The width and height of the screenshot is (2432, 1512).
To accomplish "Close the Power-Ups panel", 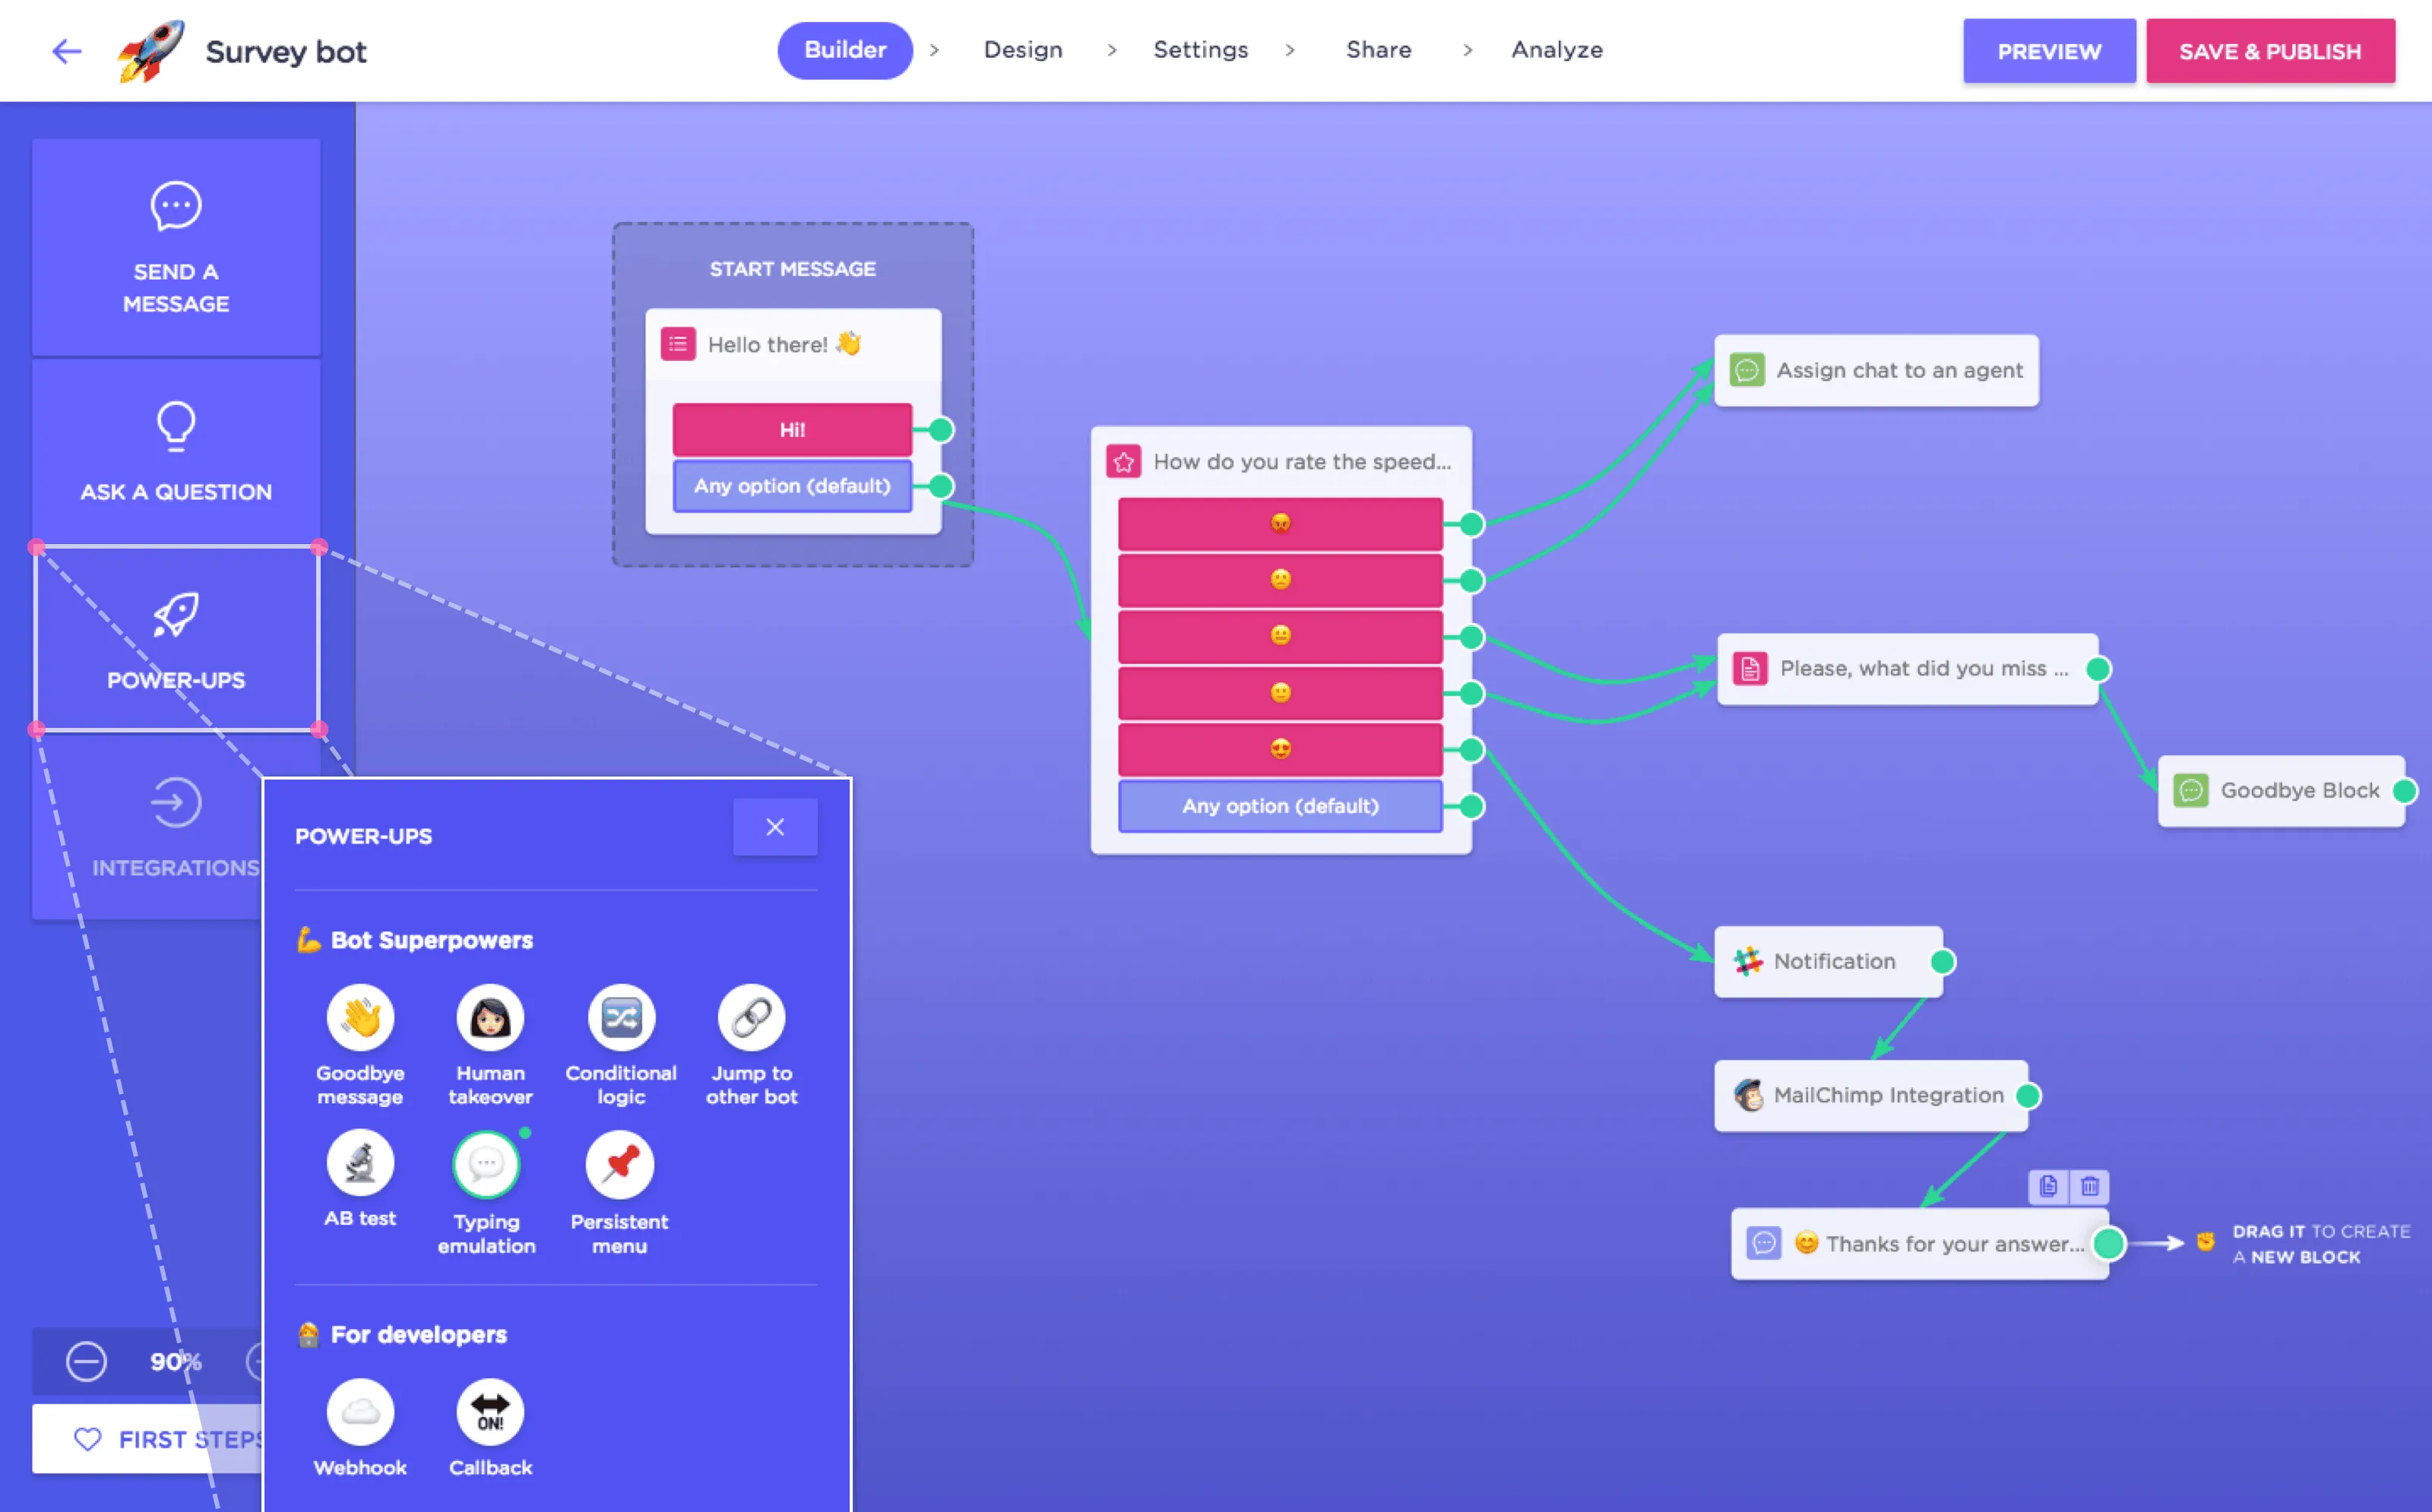I will [775, 827].
